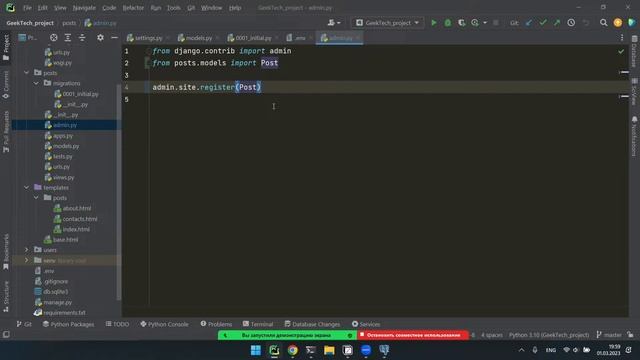
Task: Click the Profile run icon
Action: pos(475,23)
